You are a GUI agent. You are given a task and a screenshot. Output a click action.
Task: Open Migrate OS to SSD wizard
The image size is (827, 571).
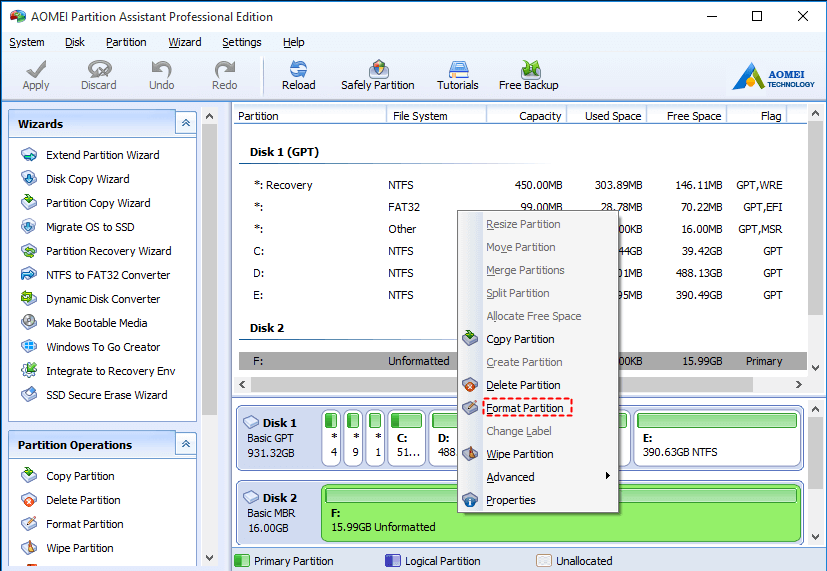[x=90, y=227]
